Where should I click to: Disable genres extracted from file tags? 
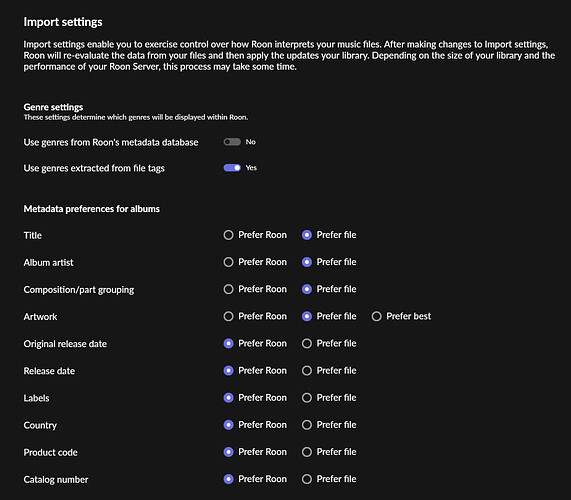pyautogui.click(x=232, y=168)
